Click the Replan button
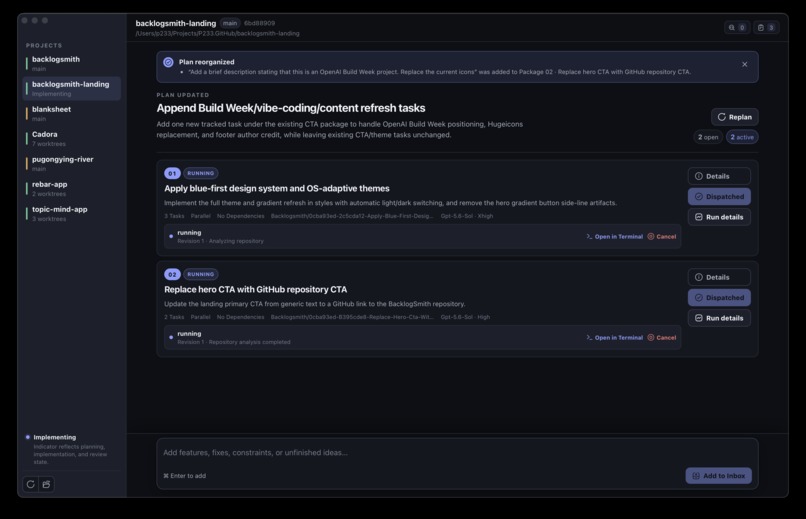The image size is (806, 519). tap(735, 117)
